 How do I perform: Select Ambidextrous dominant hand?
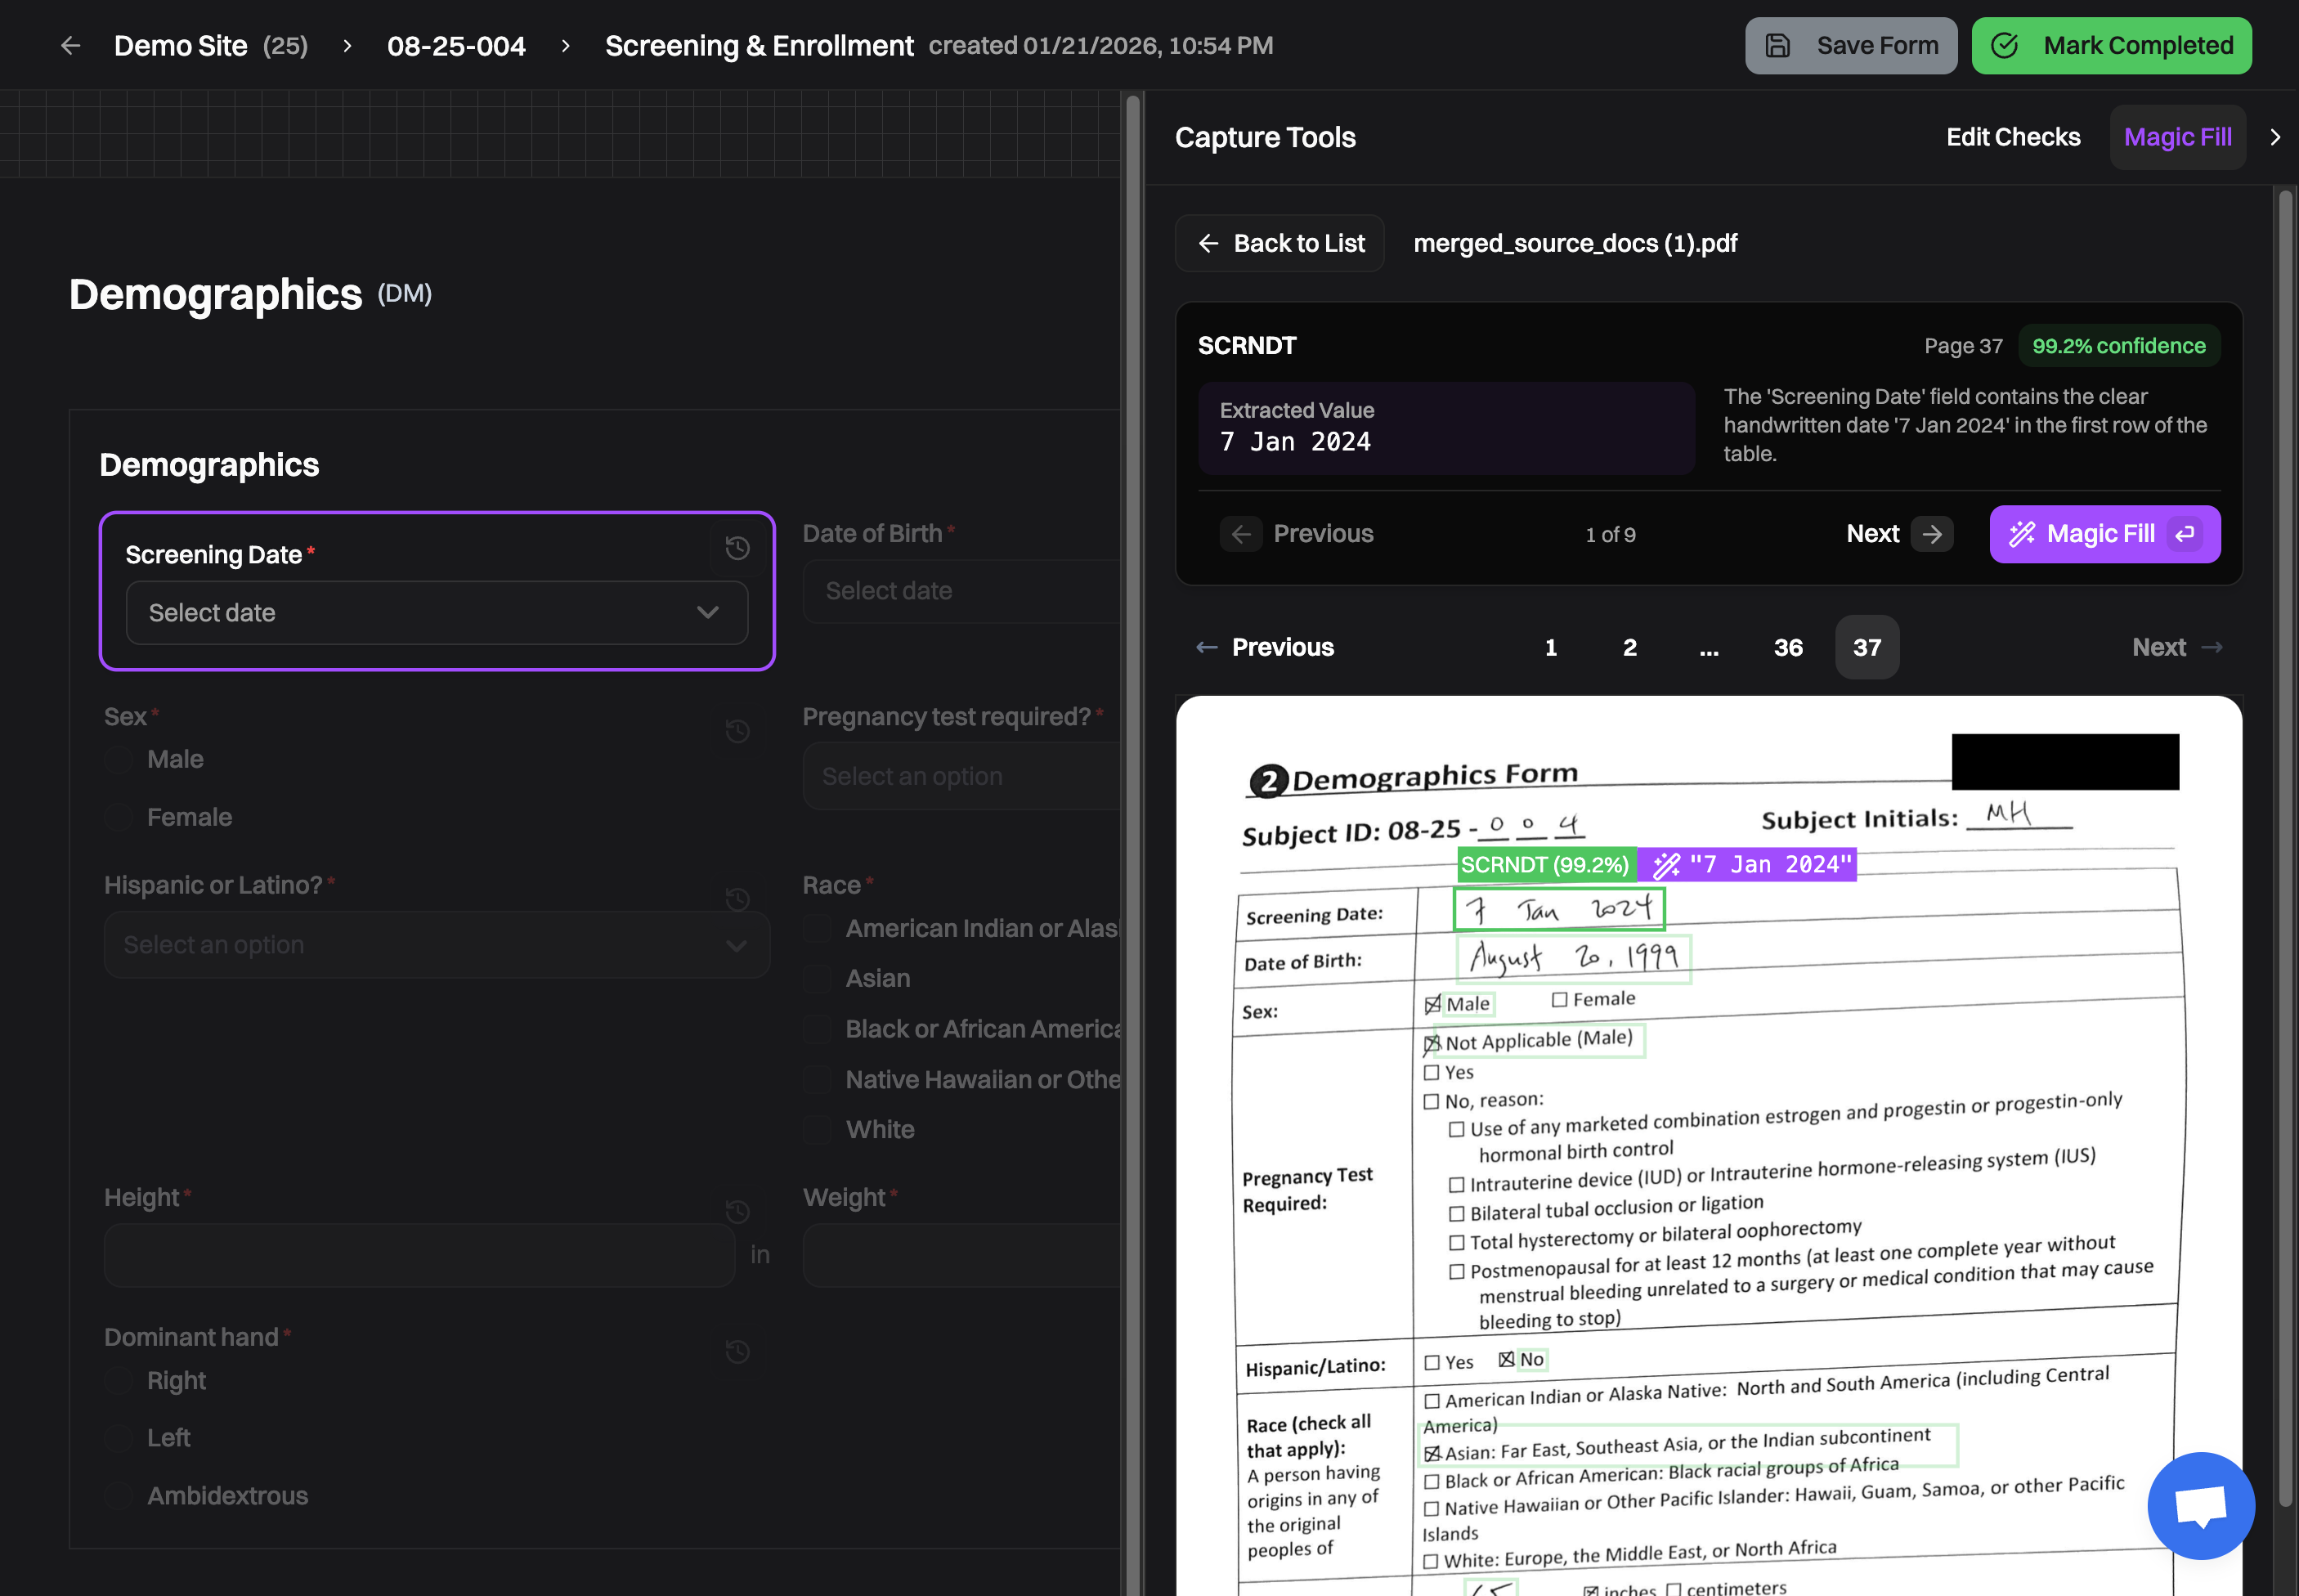pos(119,1496)
